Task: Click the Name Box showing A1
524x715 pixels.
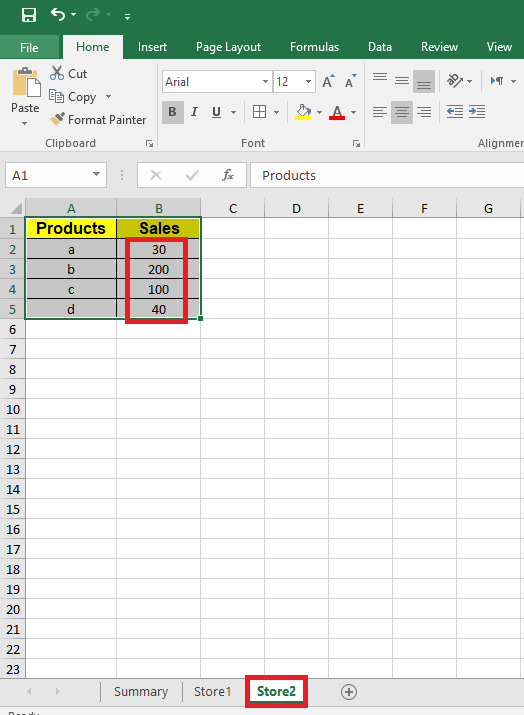Action: coord(48,176)
